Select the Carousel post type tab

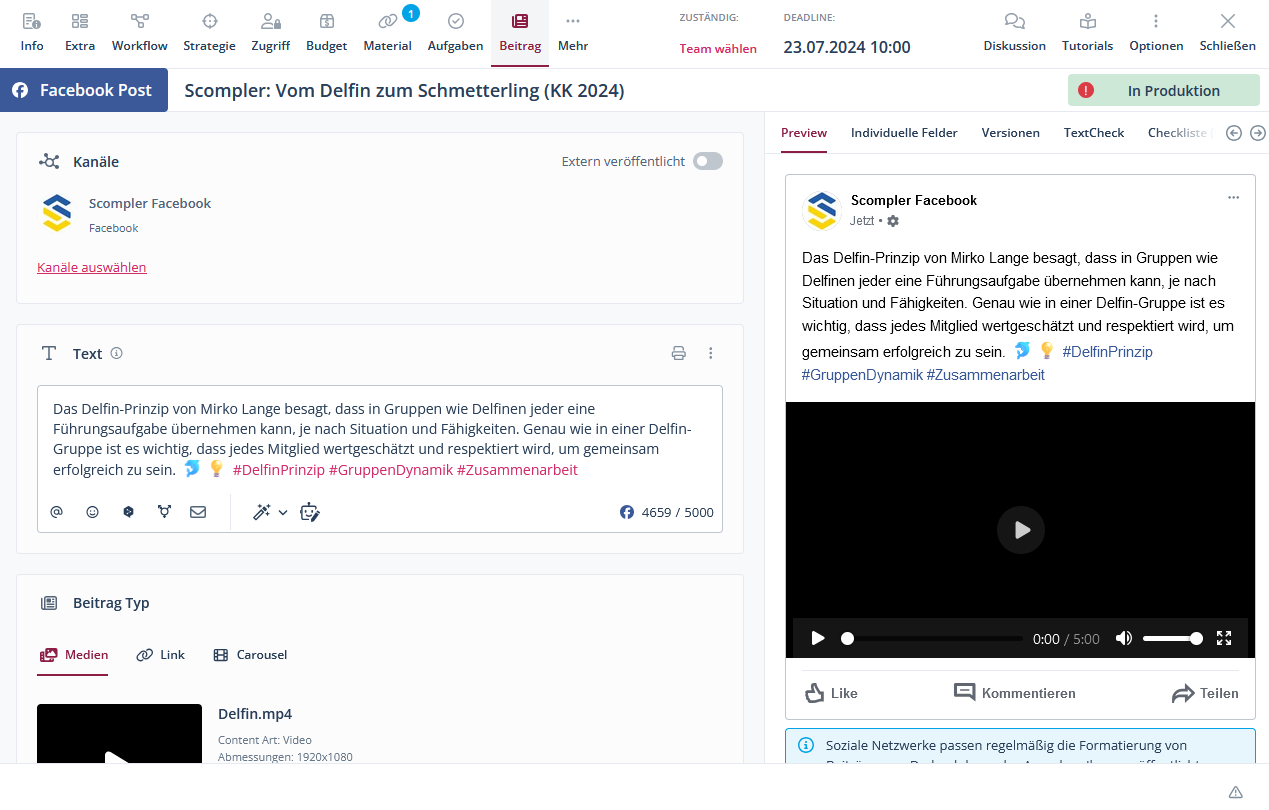tap(250, 655)
